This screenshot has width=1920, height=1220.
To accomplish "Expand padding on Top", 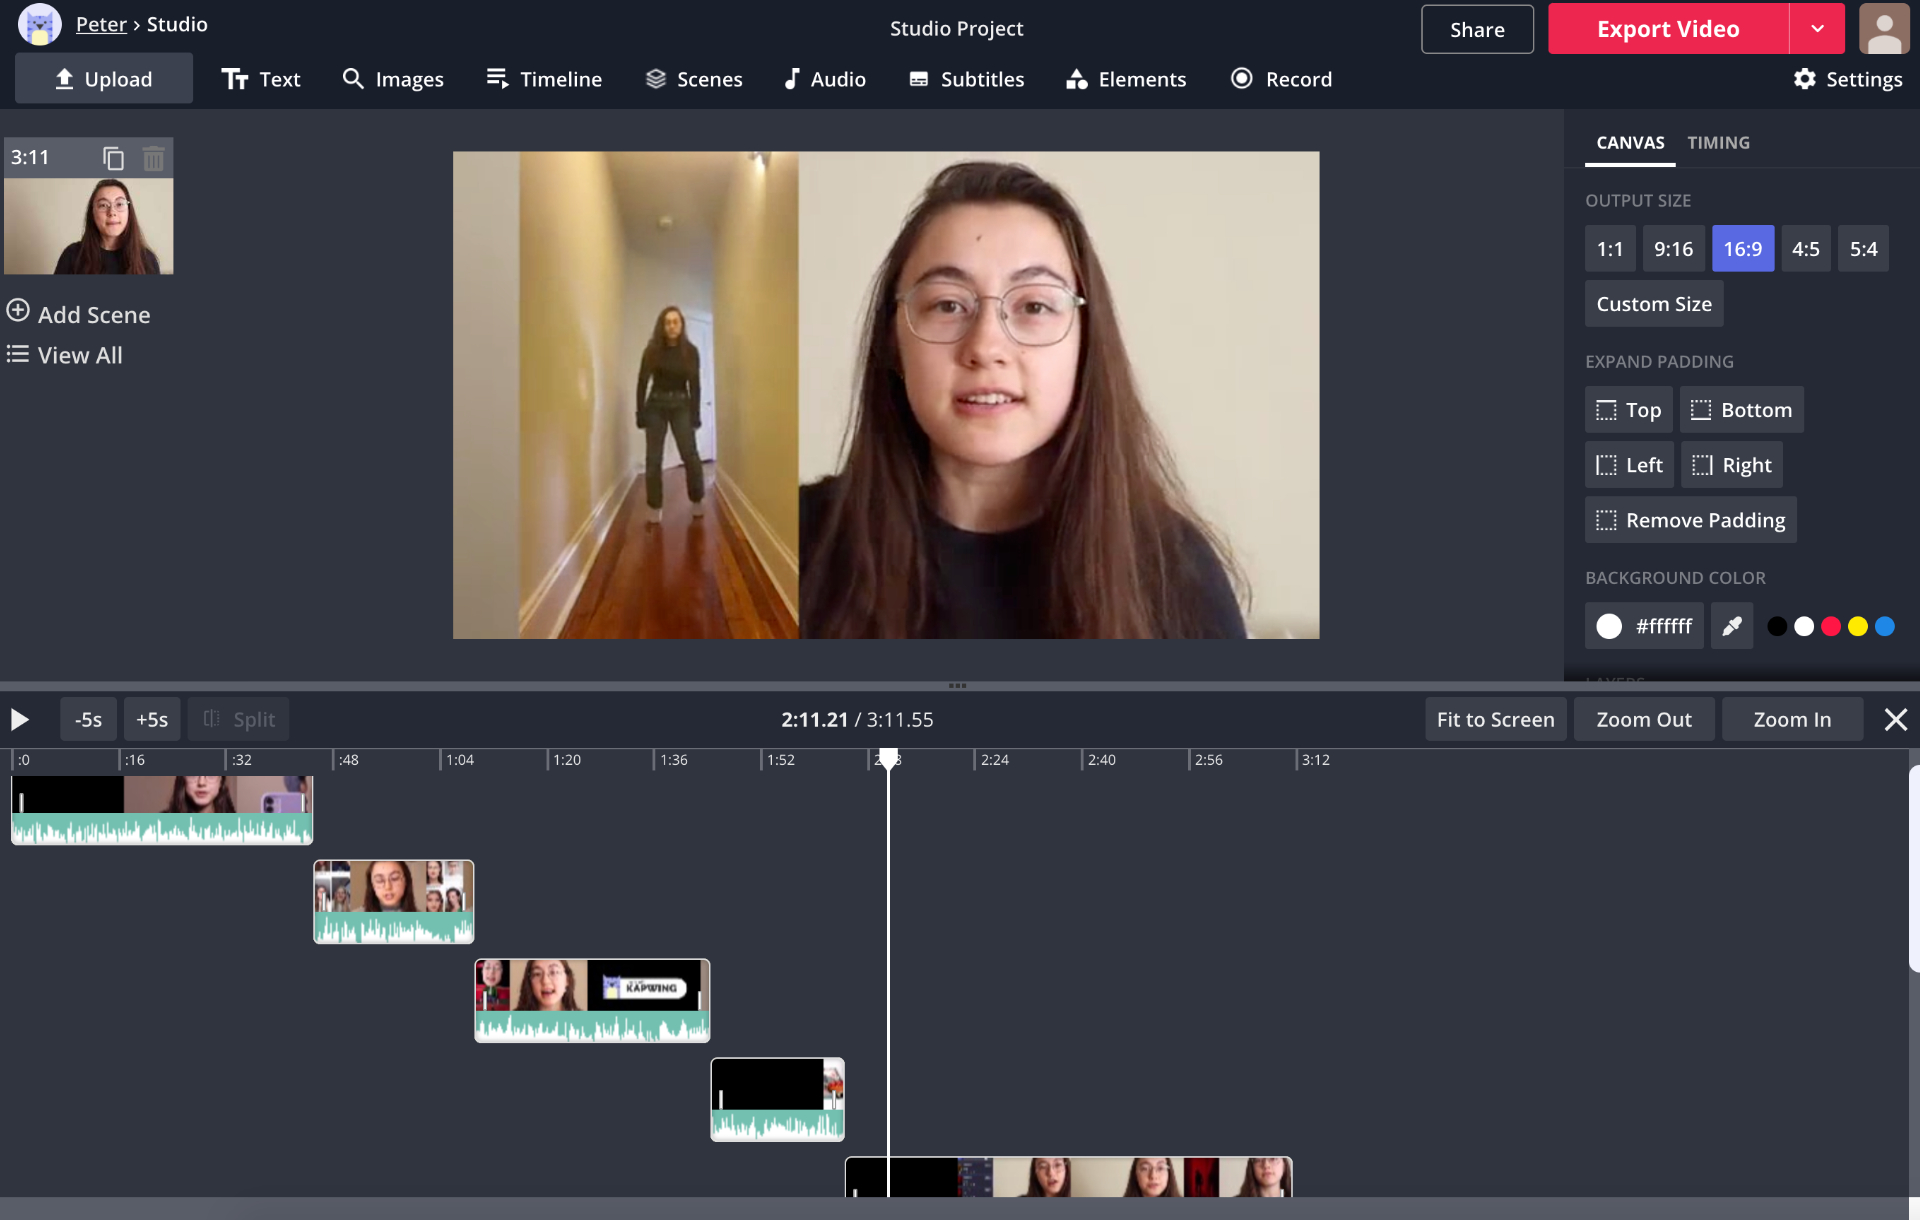I will (x=1628, y=410).
